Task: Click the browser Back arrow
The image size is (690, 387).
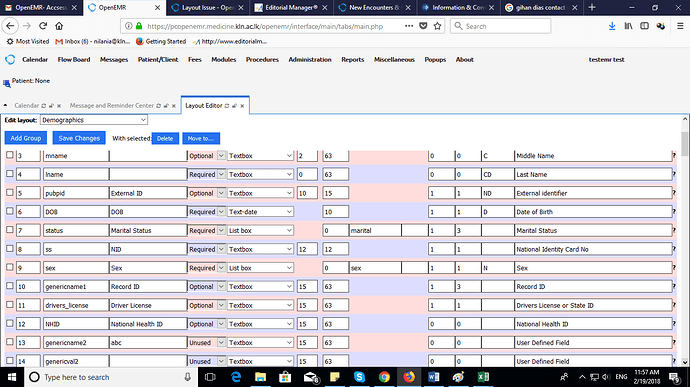Action: (10, 26)
